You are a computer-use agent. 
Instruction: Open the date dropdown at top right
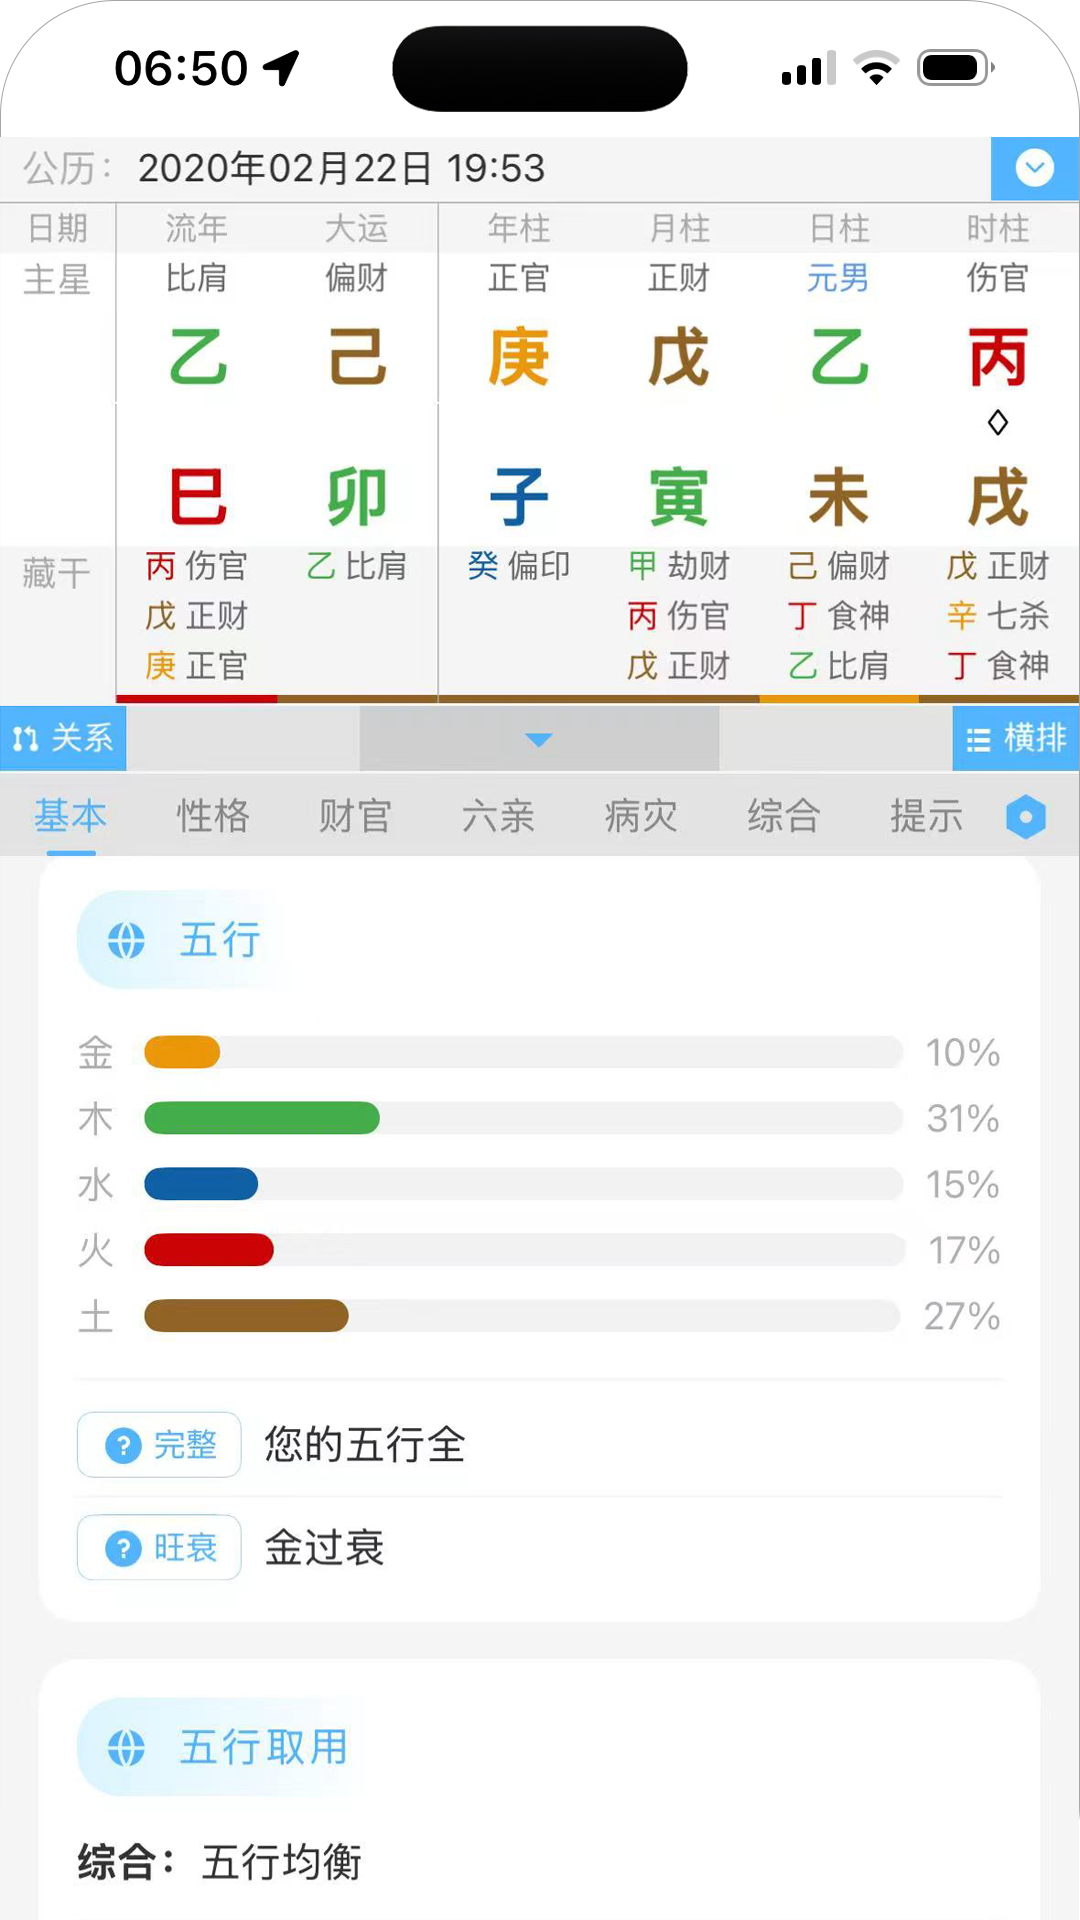coord(1034,168)
